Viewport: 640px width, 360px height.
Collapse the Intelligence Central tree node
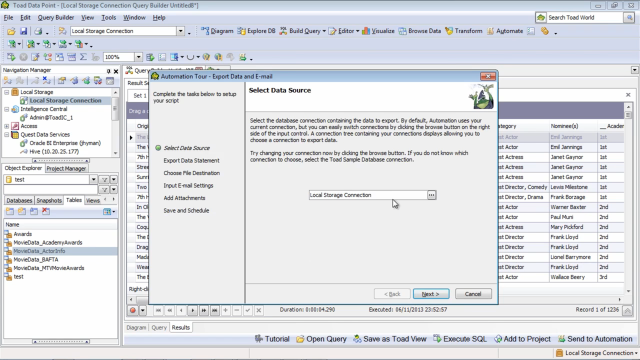coord(7,109)
